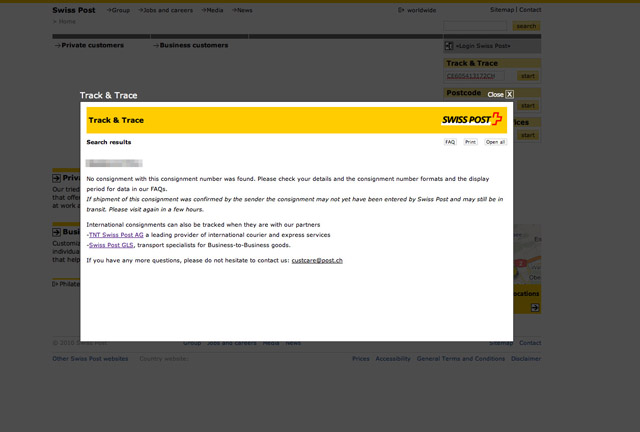Open the Group menu in the top navigation

(118, 10)
